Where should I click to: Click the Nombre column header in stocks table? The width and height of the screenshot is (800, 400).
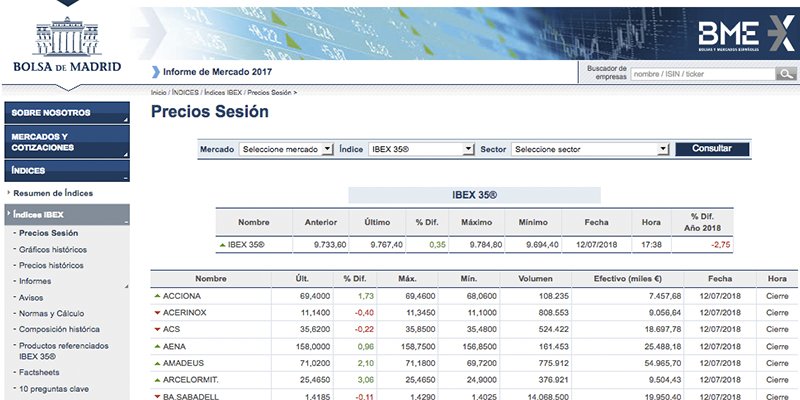click(x=211, y=279)
